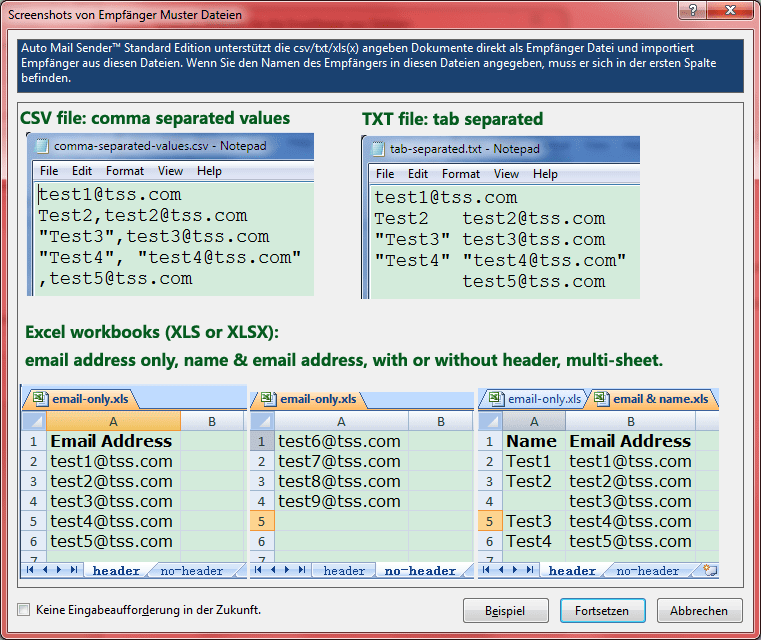Click select-all corner in the Name and Email Address sheet
Image resolution: width=761 pixels, height=640 pixels.
(x=490, y=421)
